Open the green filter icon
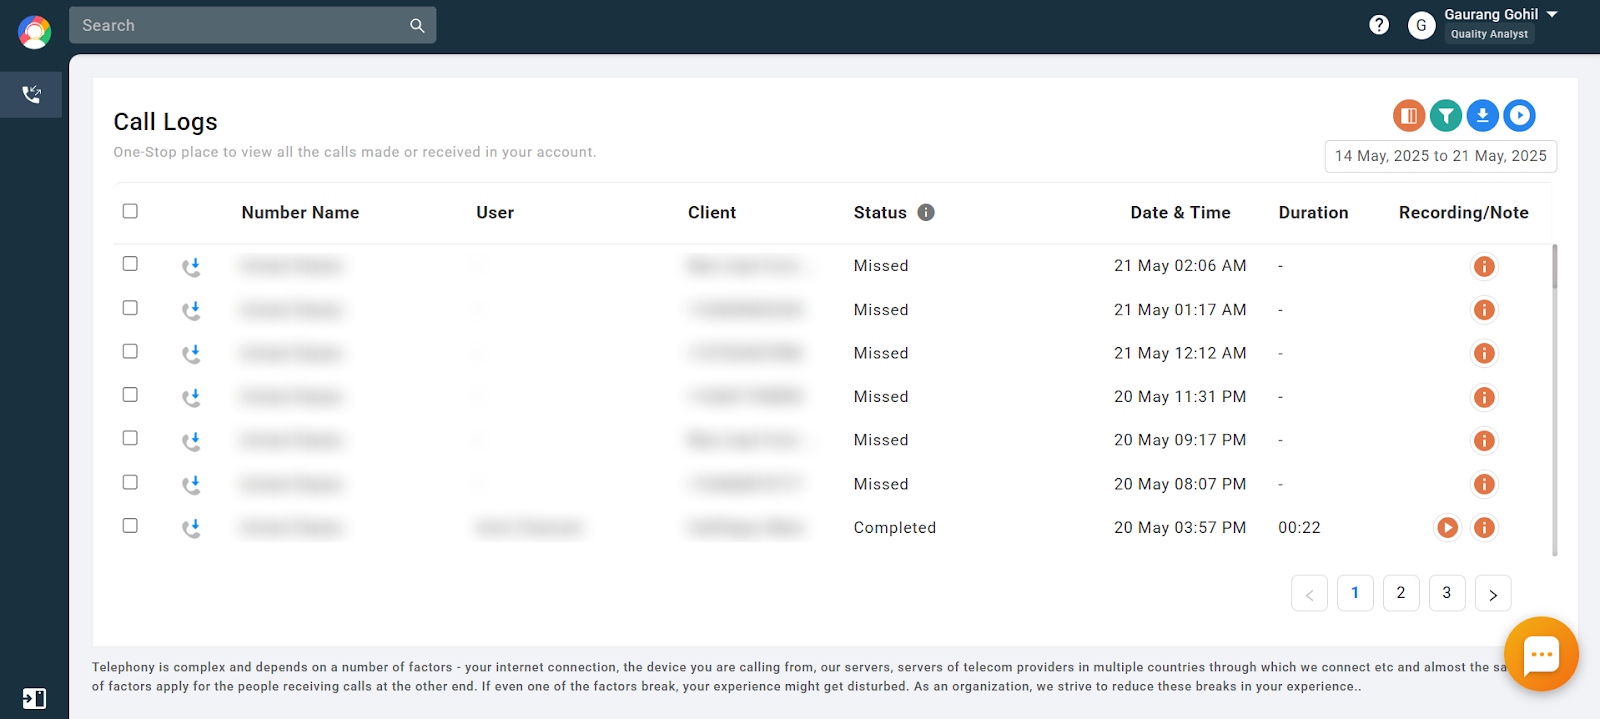Screen dimensions: 1600x719 coord(1446,116)
